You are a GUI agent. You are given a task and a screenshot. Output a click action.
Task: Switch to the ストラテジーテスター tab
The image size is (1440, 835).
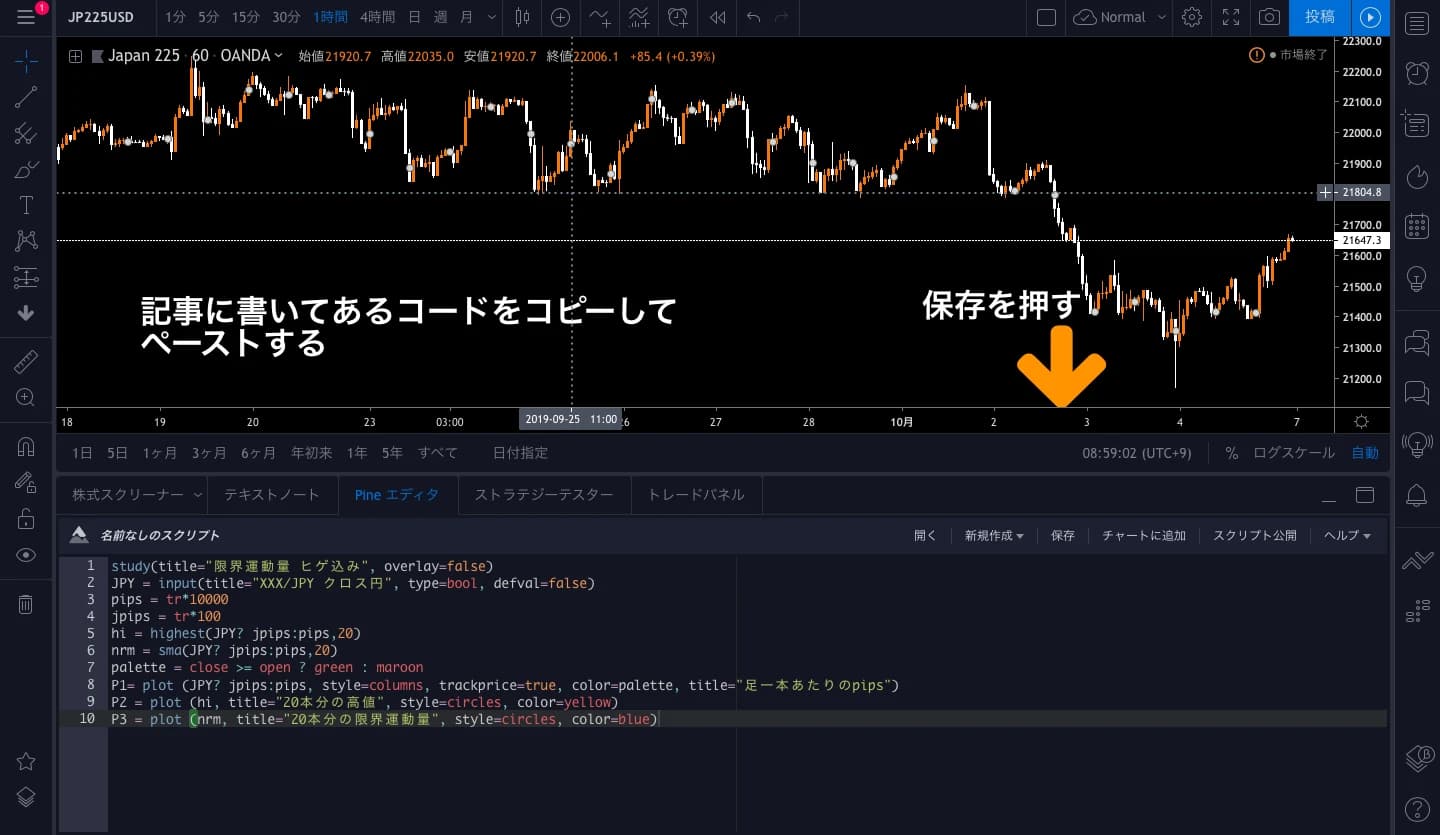(x=544, y=494)
